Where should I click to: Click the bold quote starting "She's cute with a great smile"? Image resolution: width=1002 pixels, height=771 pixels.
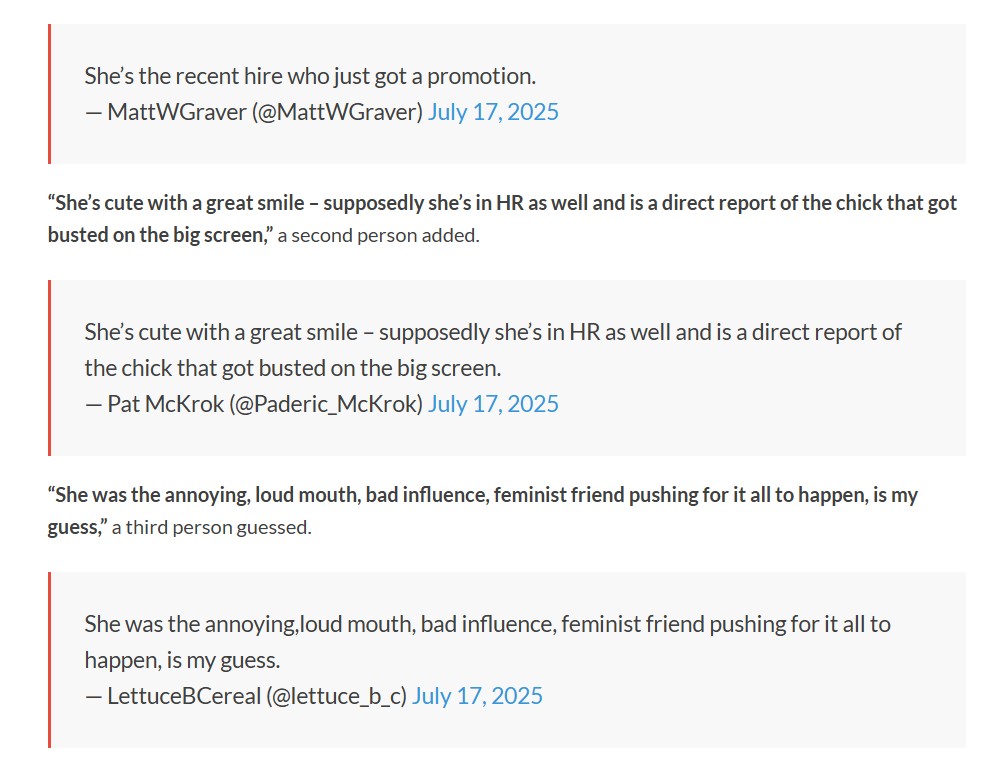pos(502,218)
